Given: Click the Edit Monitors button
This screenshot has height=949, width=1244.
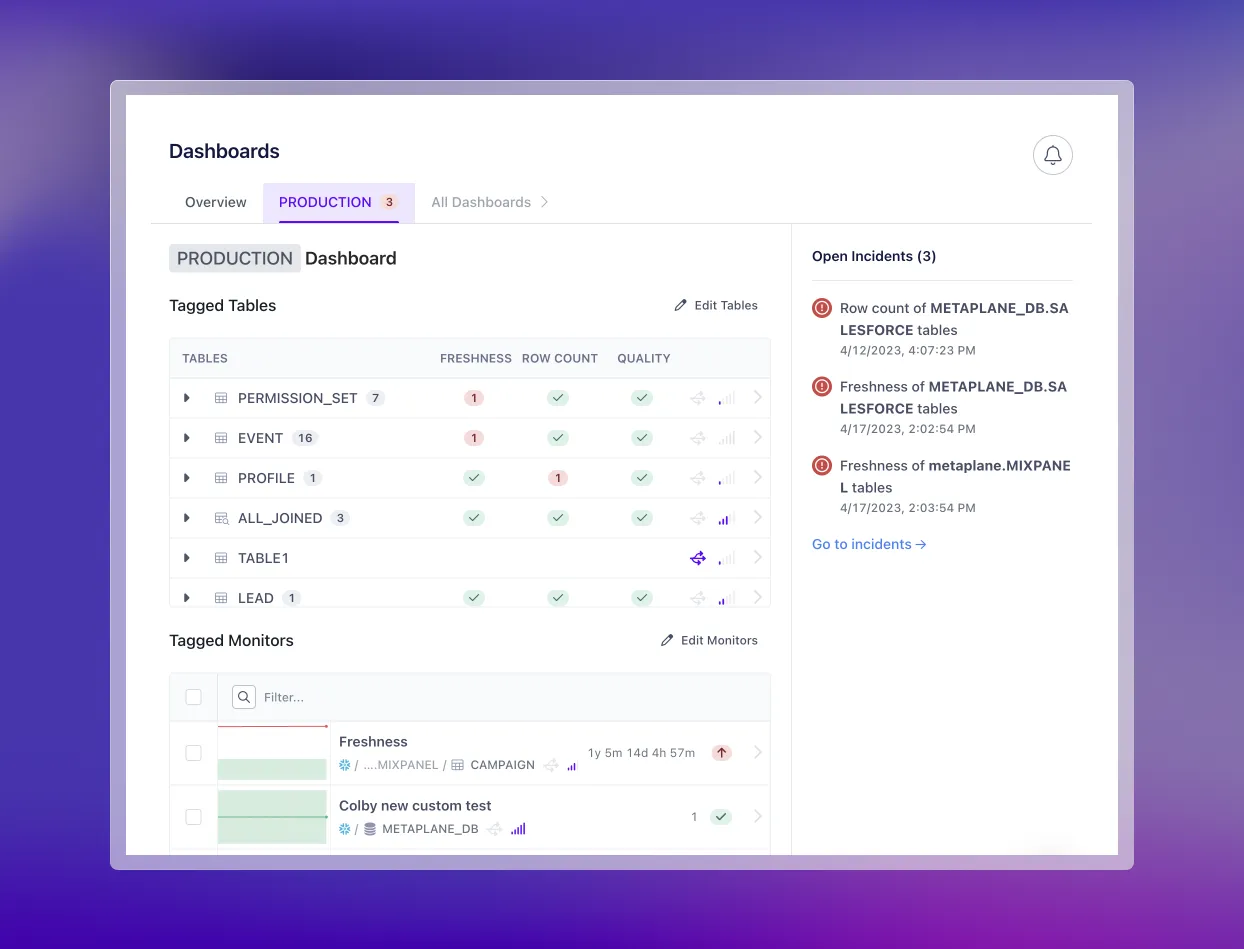Looking at the screenshot, I should [x=709, y=640].
